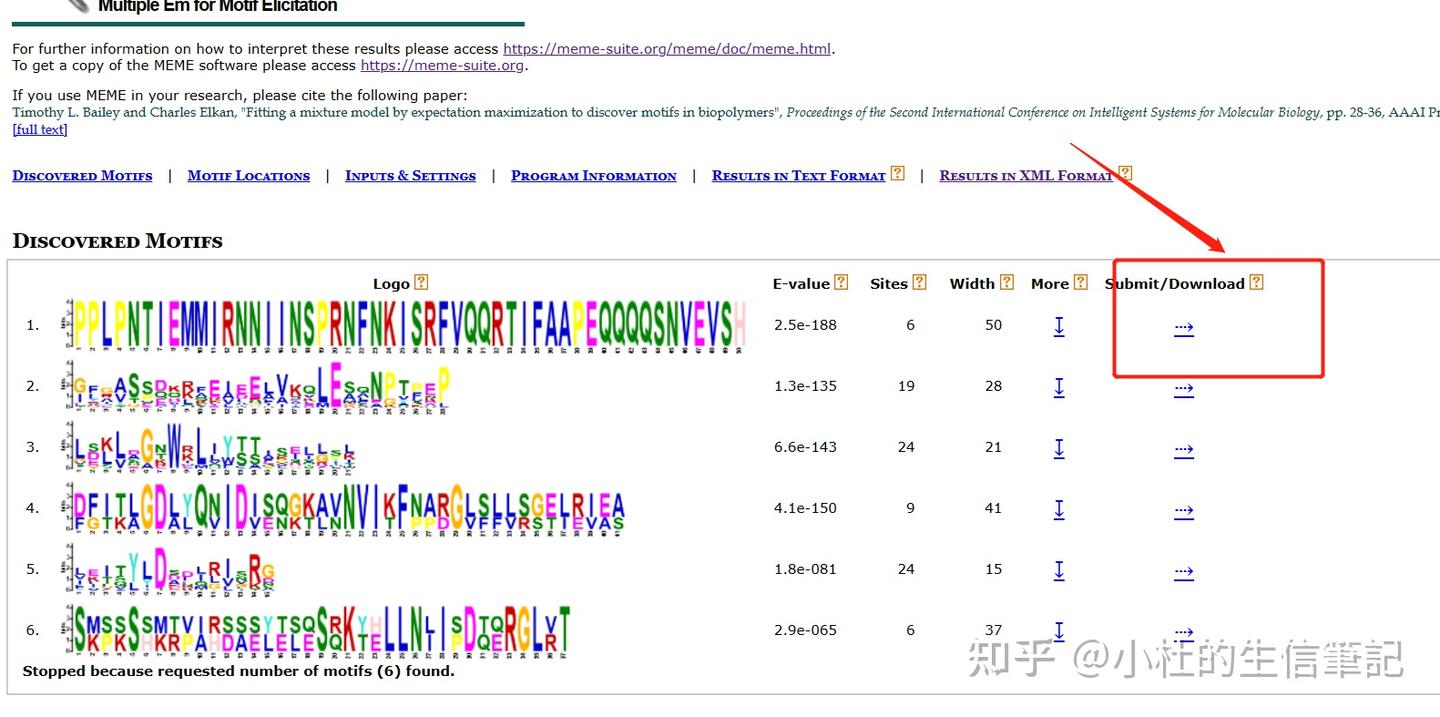Open the meme-suite.org link
Image resolution: width=1440 pixels, height=717 pixels.
pyautogui.click(x=442, y=65)
